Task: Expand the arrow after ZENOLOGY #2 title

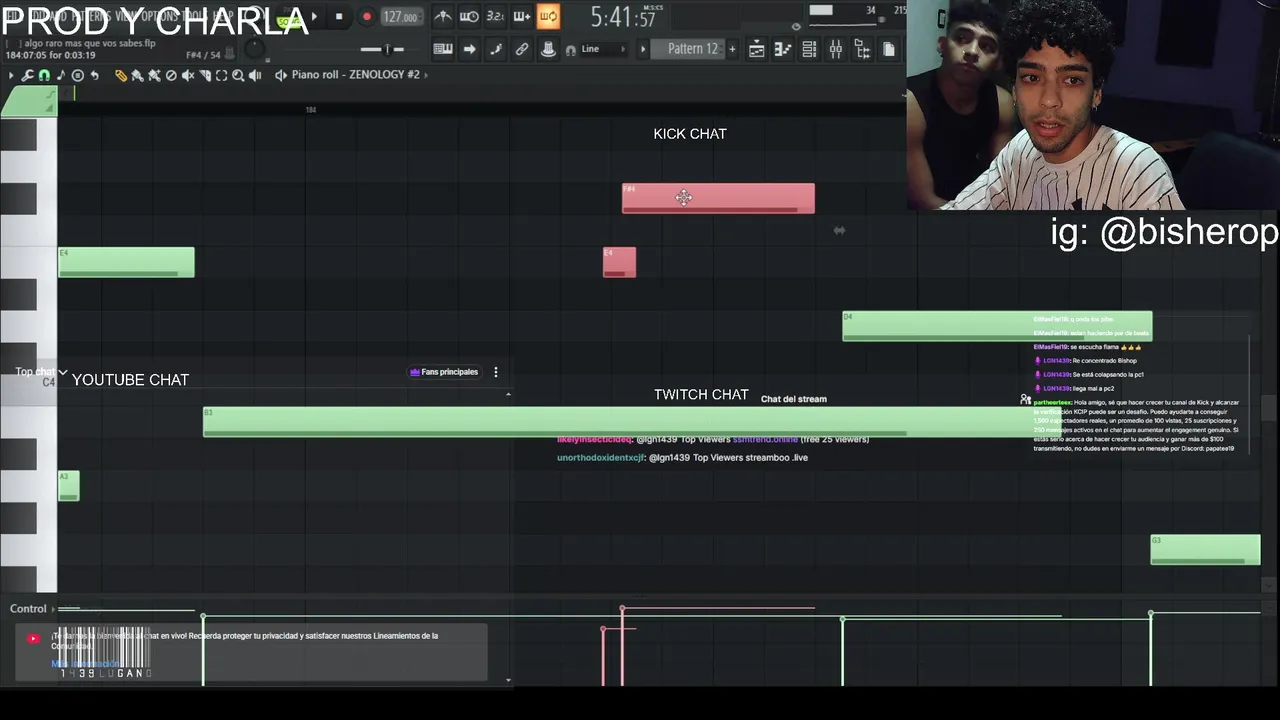Action: (x=426, y=75)
